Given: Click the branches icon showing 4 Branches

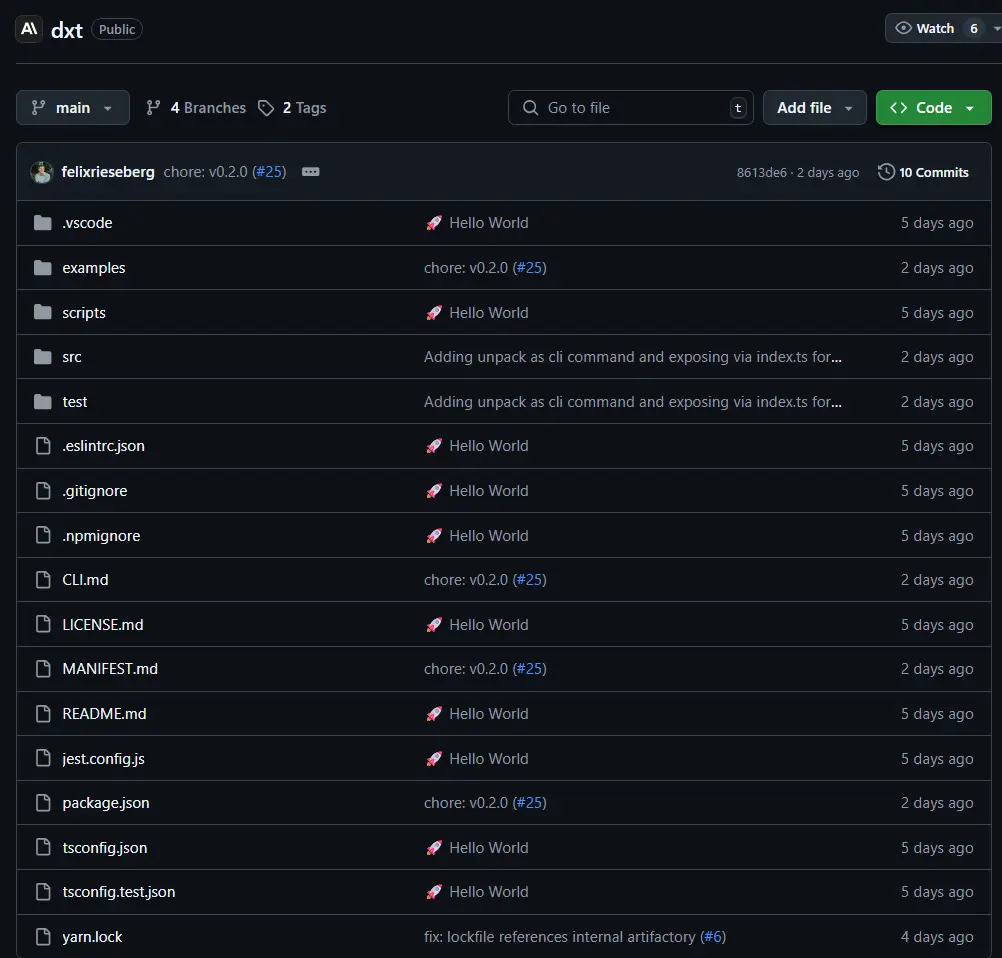Looking at the screenshot, I should tap(154, 108).
